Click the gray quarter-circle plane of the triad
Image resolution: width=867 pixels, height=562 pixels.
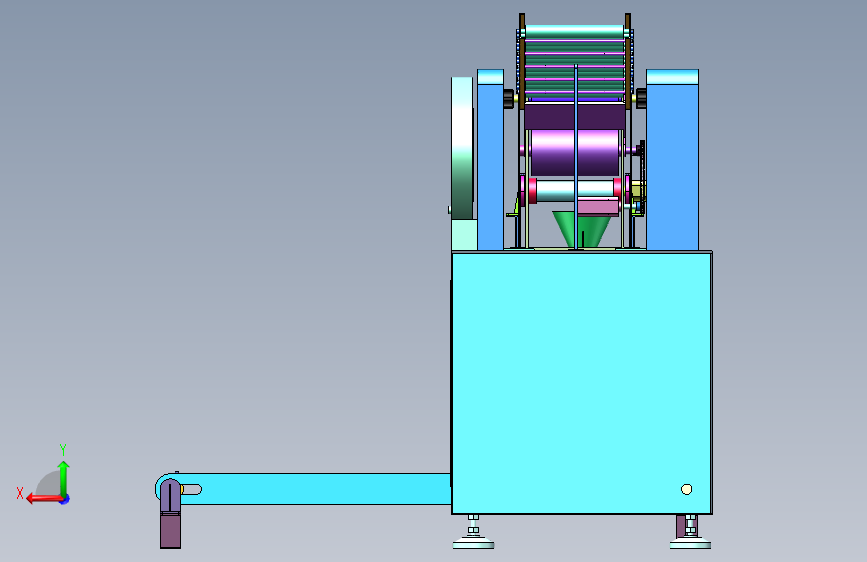click(x=48, y=483)
